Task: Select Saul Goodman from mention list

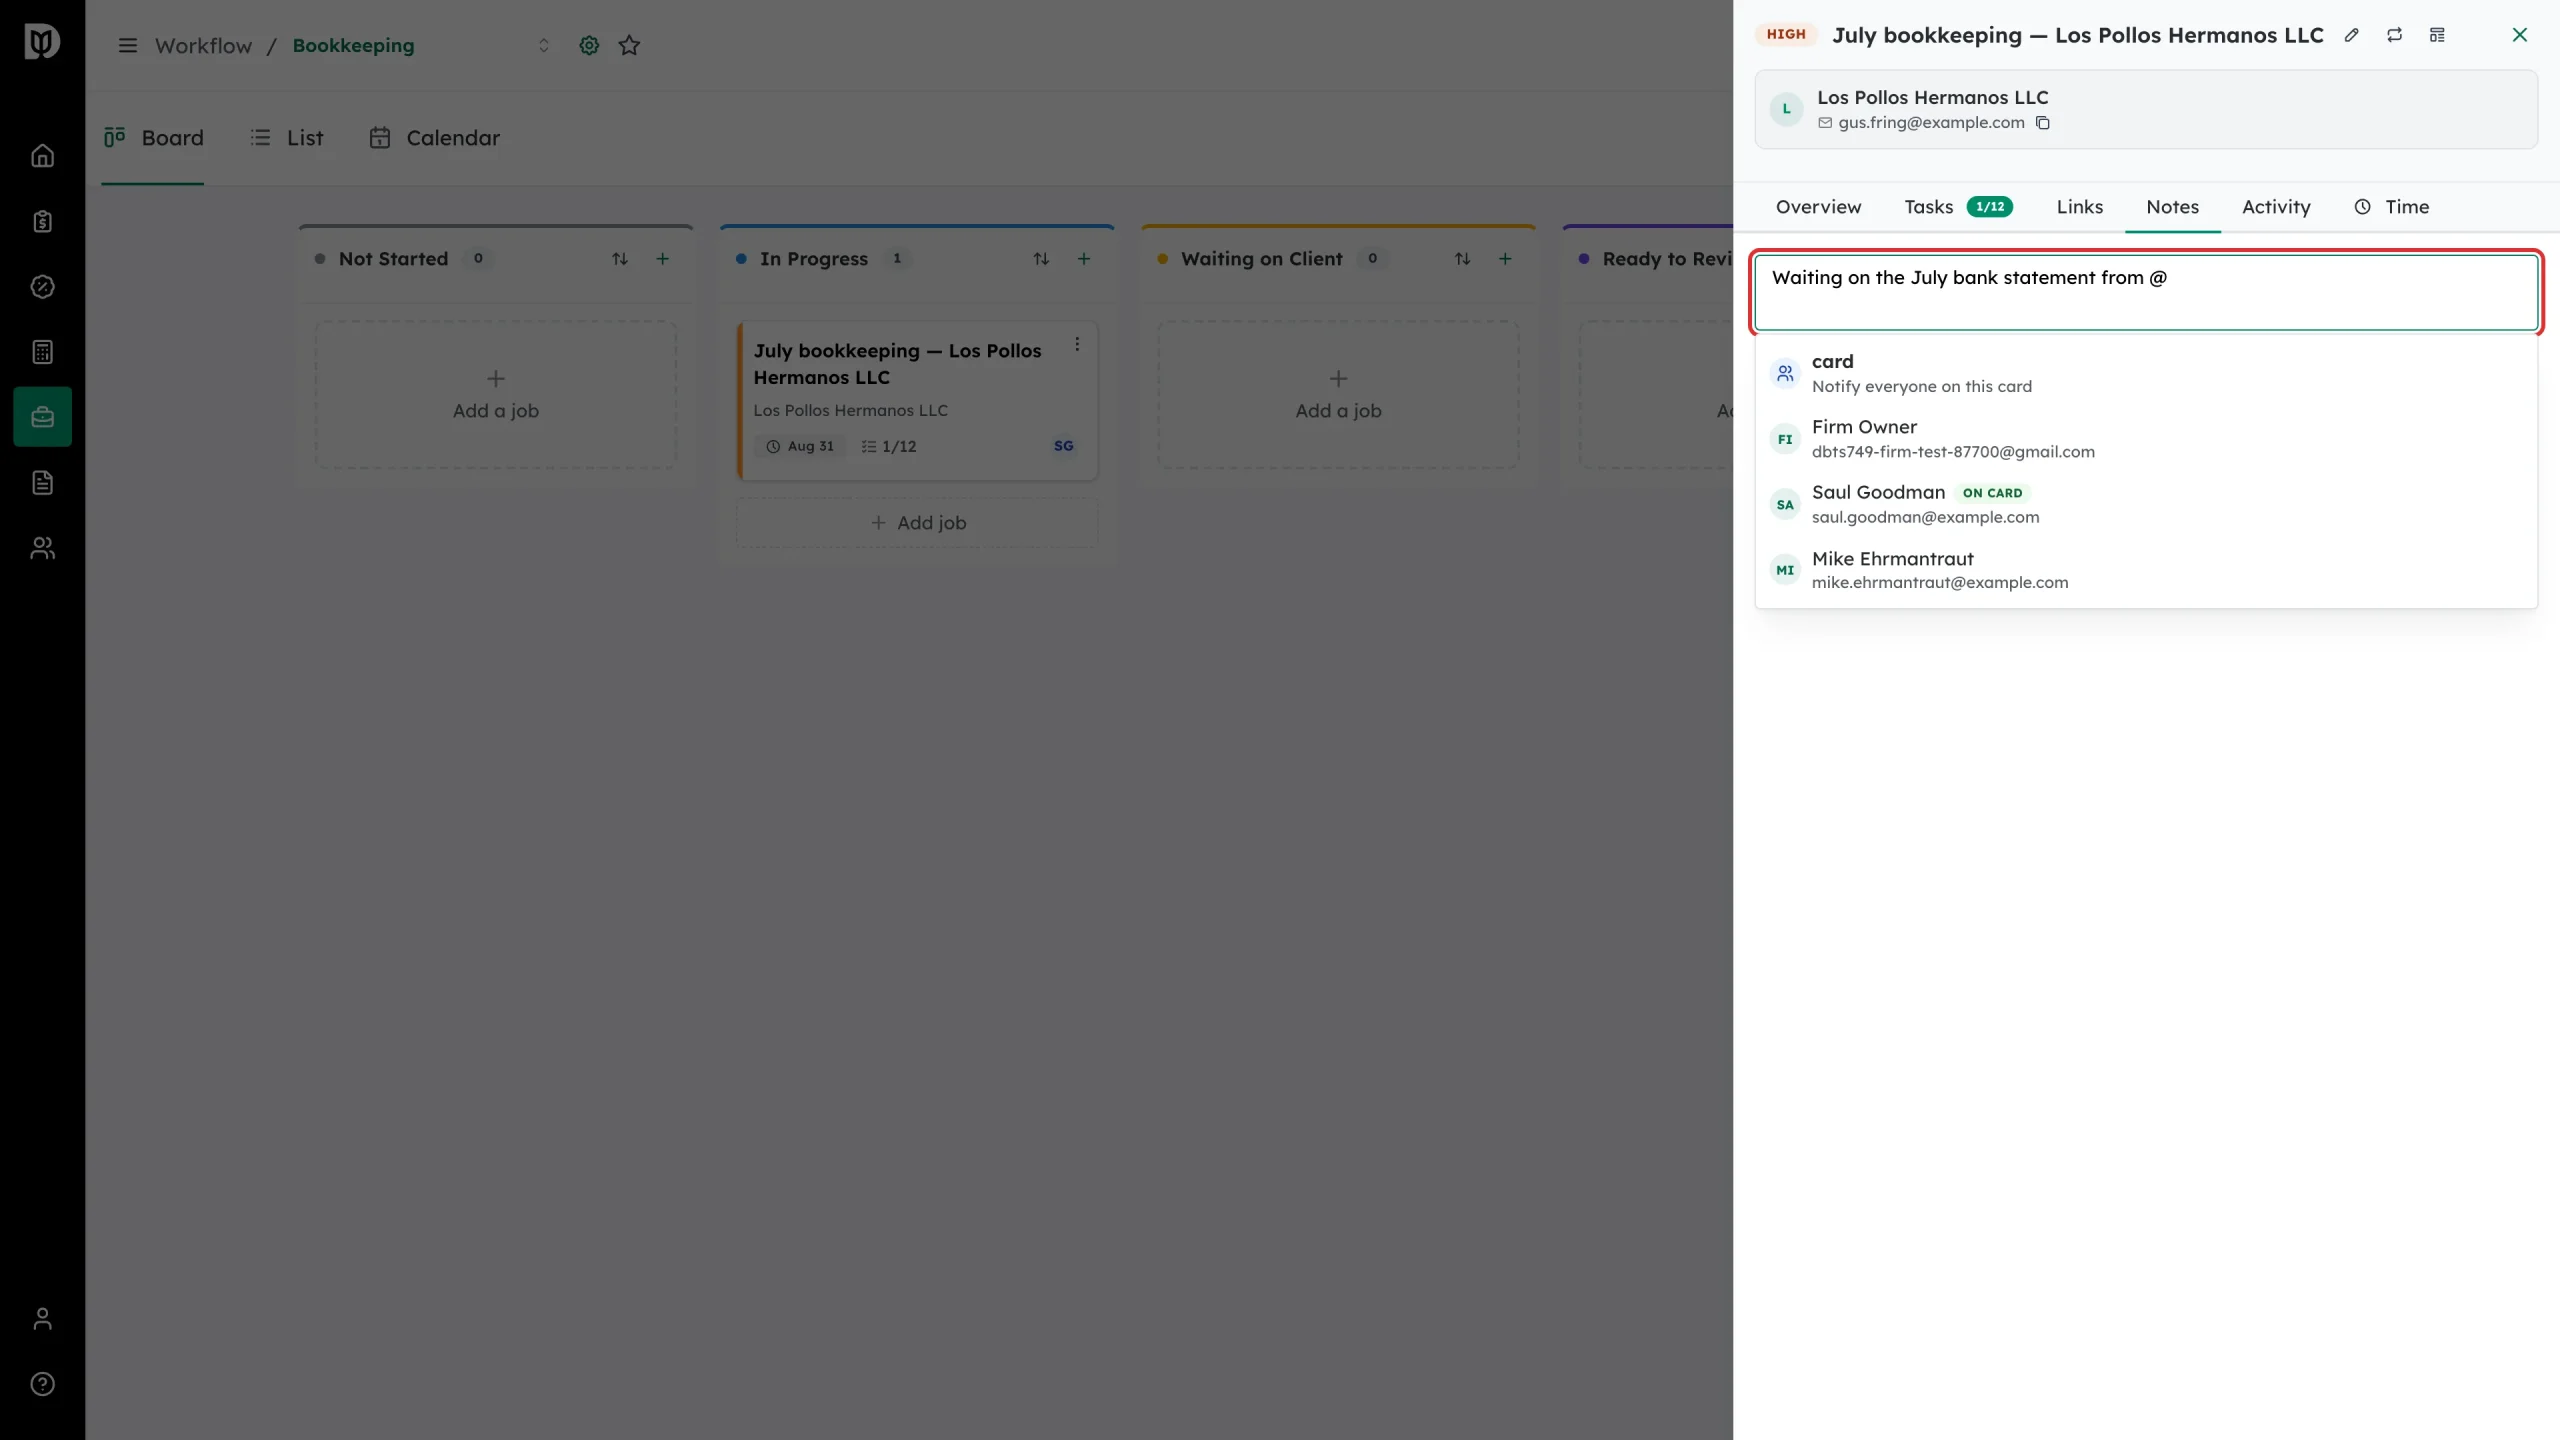Action: pyautogui.click(x=2146, y=504)
